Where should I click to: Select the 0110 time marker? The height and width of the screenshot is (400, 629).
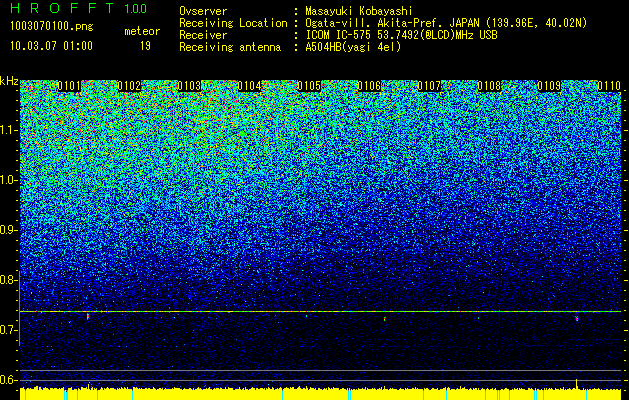click(609, 86)
